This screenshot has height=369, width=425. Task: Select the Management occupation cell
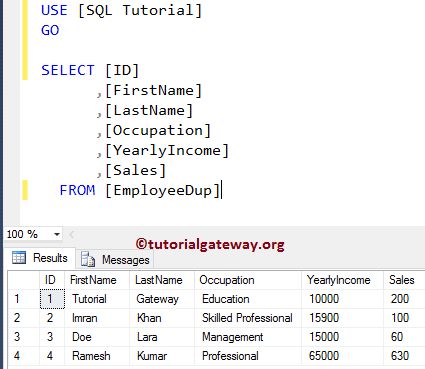(x=248, y=337)
